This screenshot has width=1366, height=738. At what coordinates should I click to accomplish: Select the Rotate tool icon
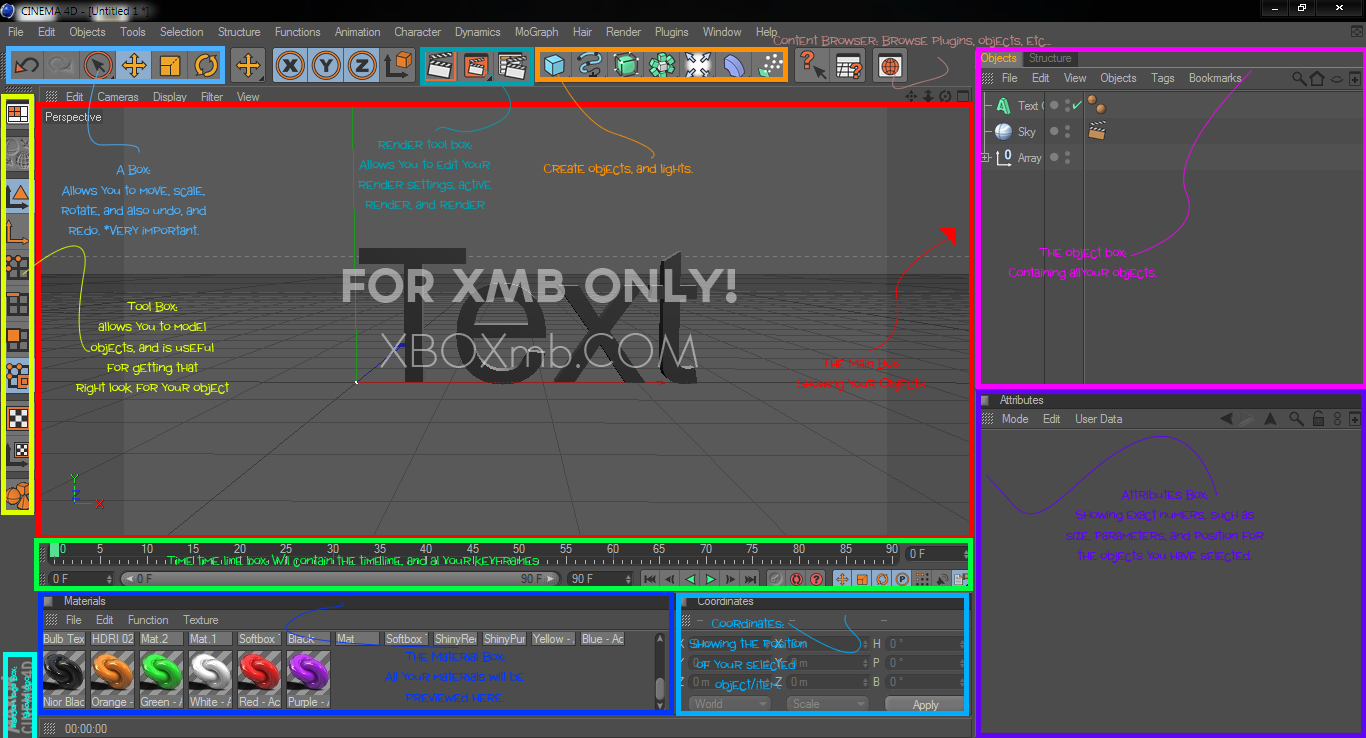(x=206, y=66)
